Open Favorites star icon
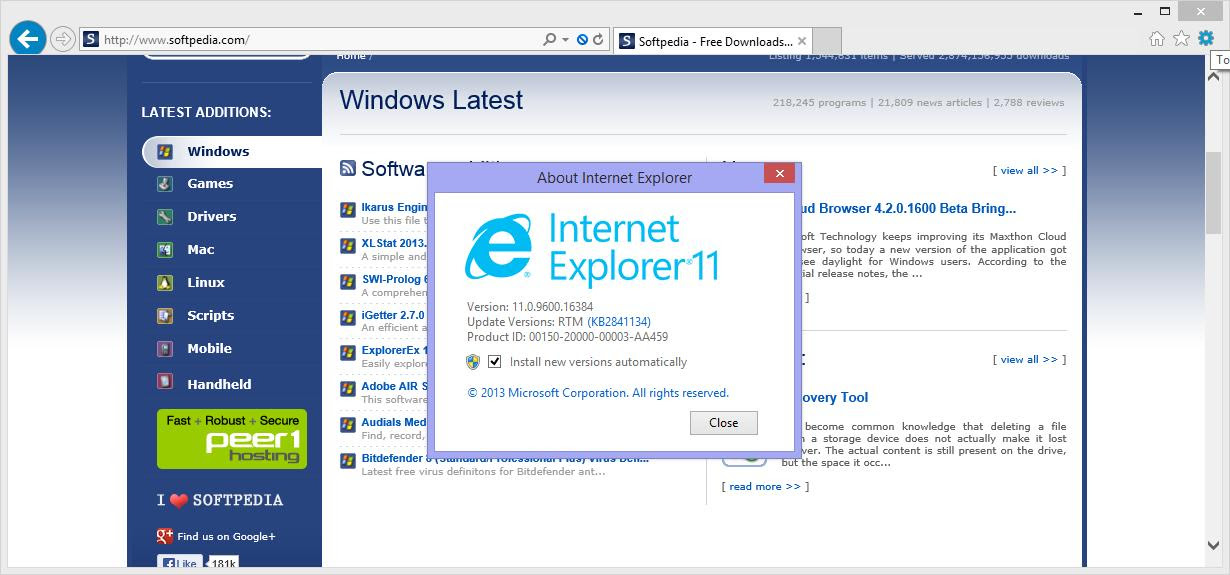 click(1181, 39)
